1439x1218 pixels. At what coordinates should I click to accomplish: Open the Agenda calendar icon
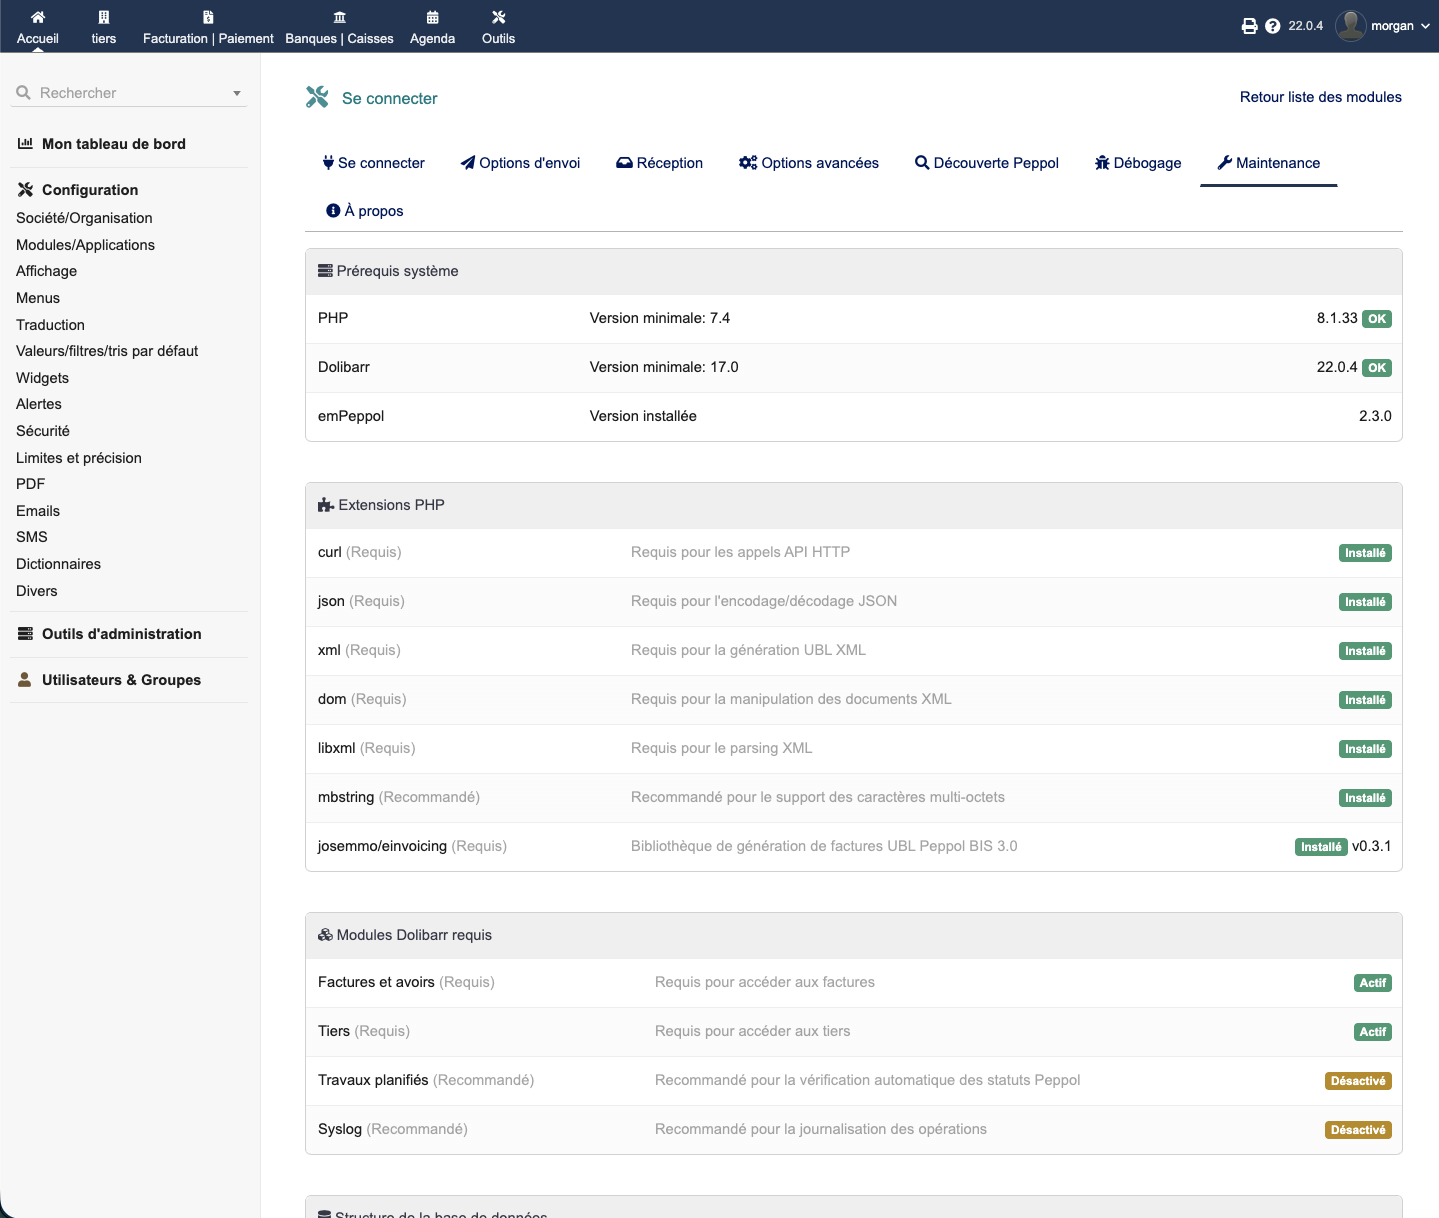[432, 17]
